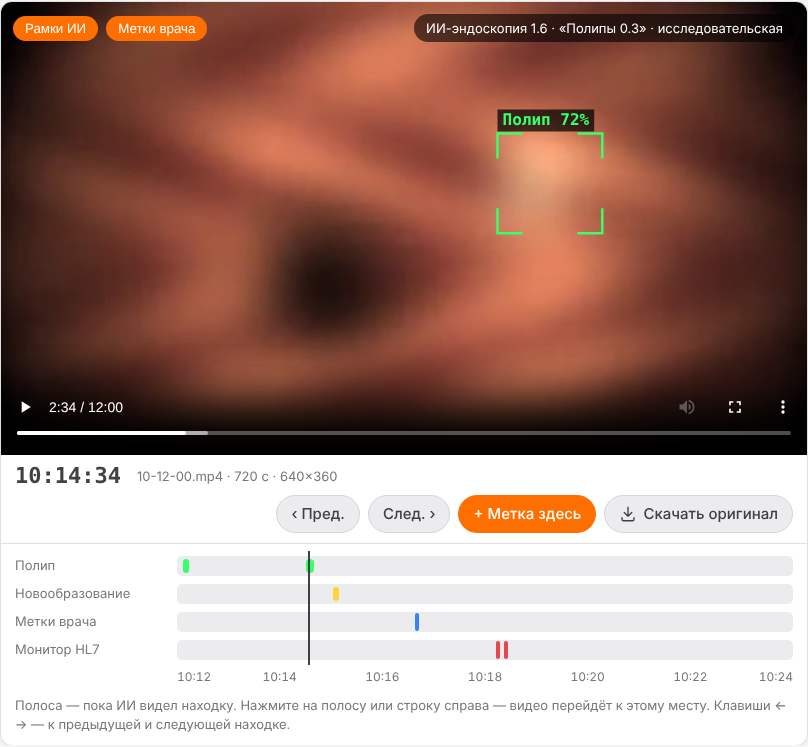
Task: Click the Монитор HL7 timeline track
Action: point(485,650)
